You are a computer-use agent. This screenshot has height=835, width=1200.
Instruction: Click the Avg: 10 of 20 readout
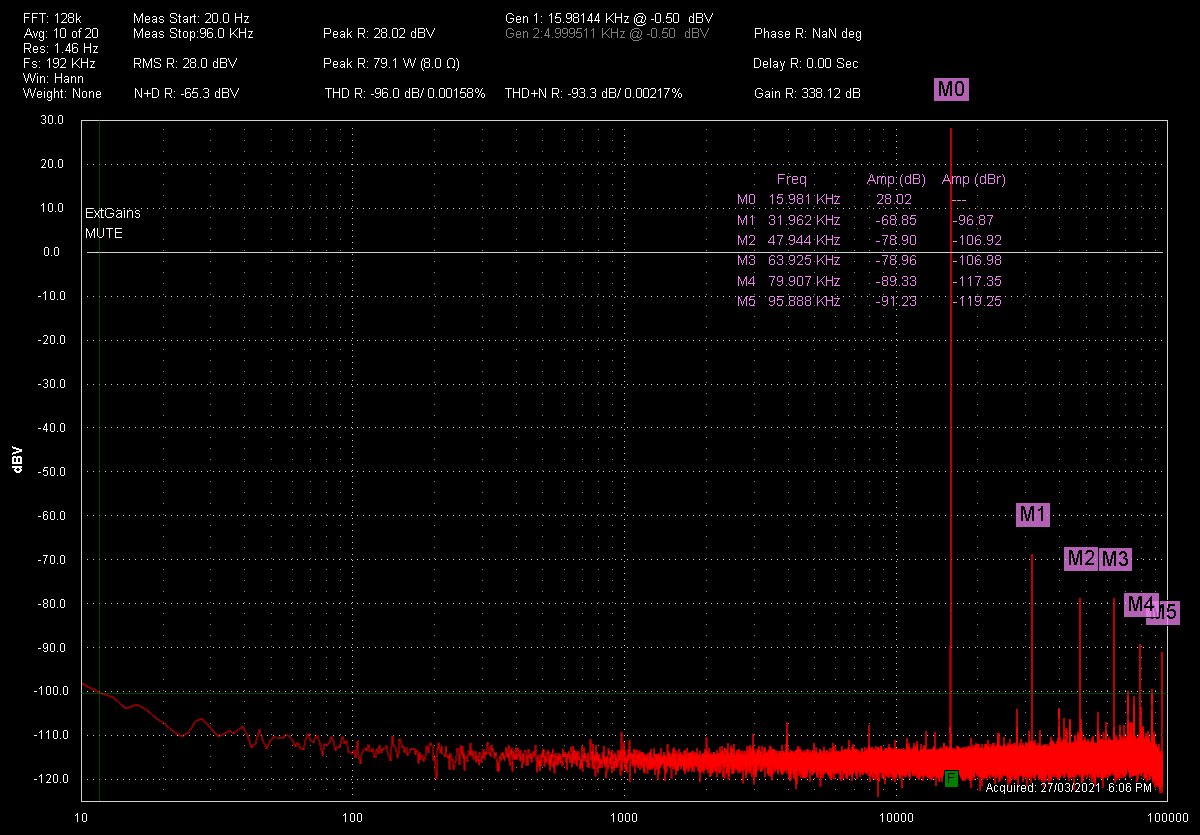point(61,33)
